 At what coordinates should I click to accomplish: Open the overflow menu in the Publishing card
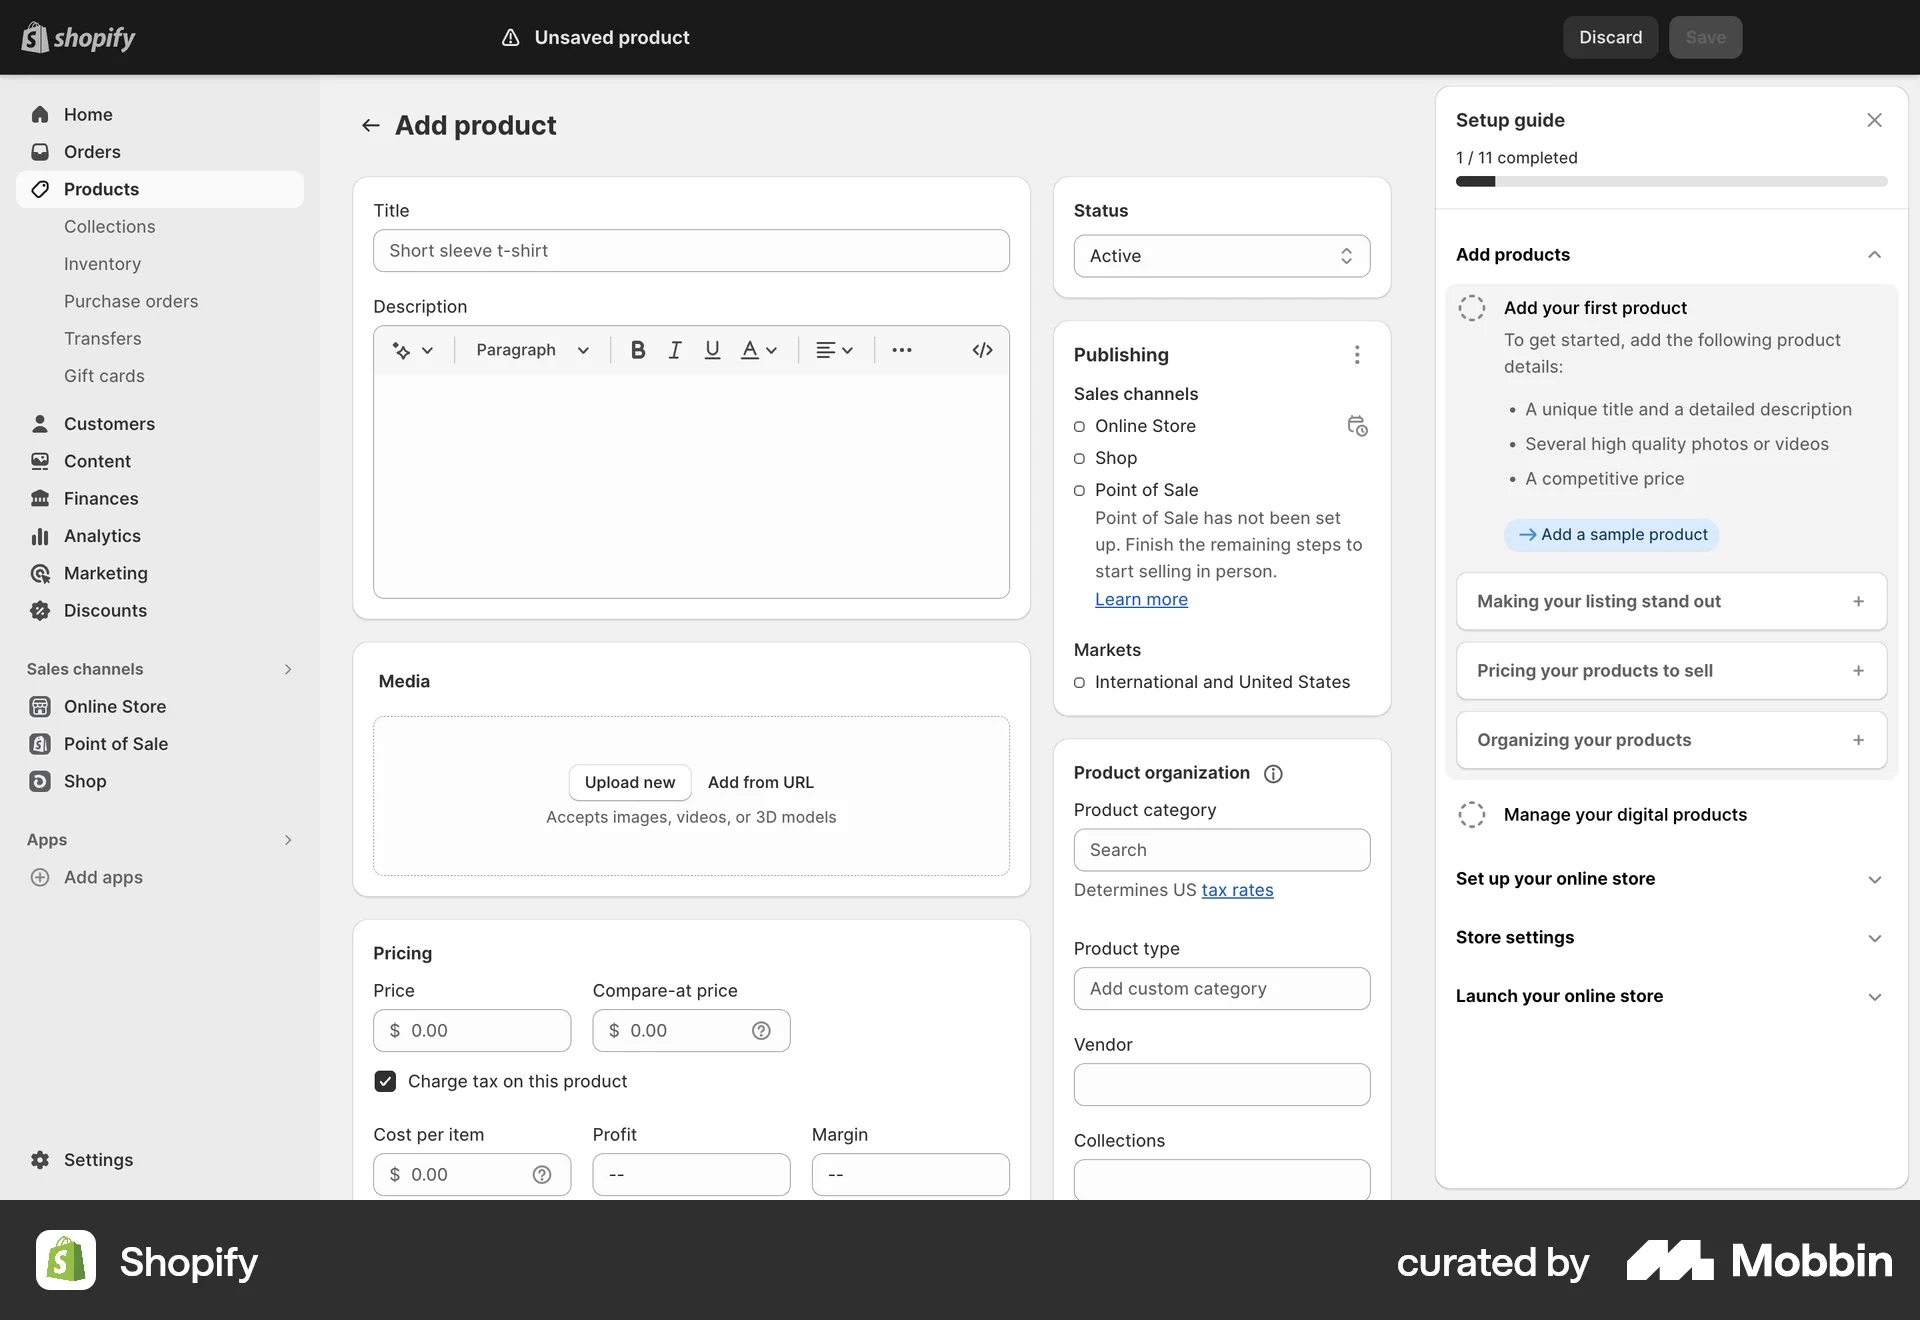click(1357, 355)
